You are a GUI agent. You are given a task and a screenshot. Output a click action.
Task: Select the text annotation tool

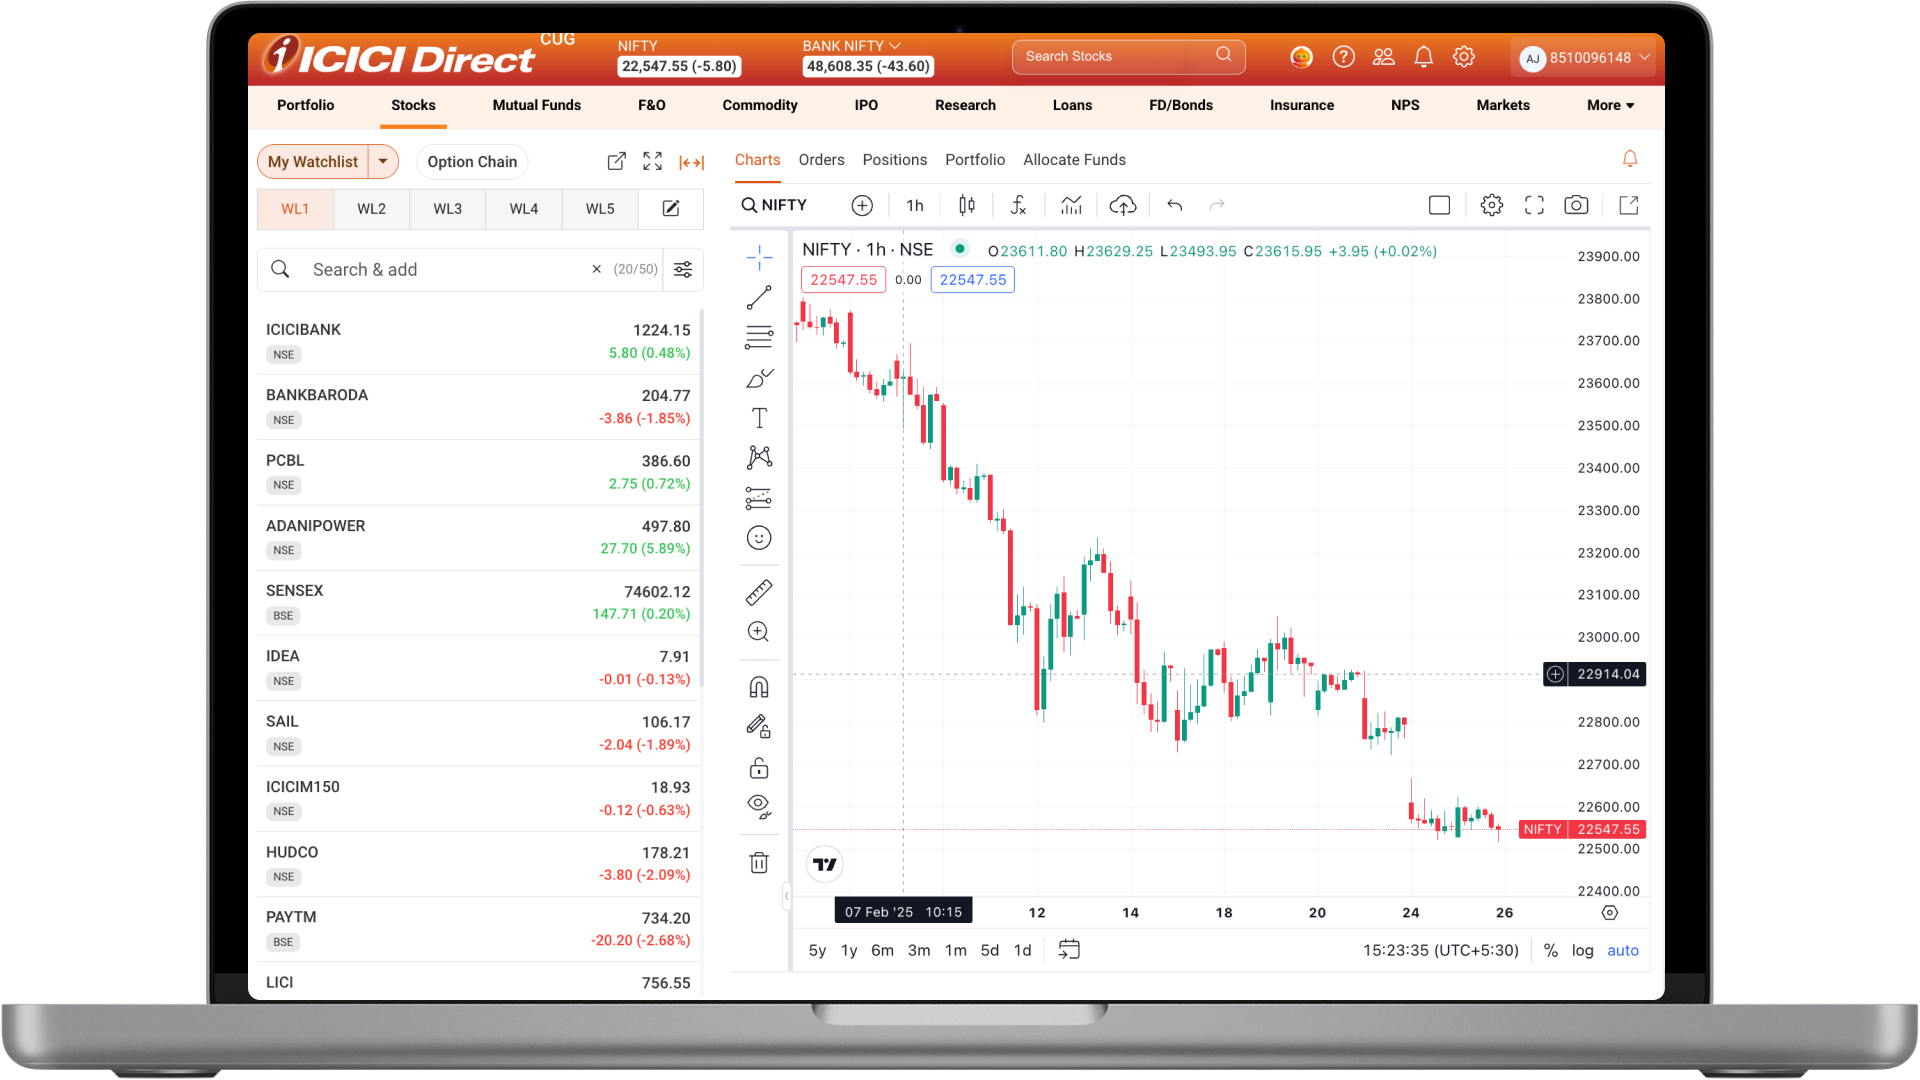coord(759,418)
